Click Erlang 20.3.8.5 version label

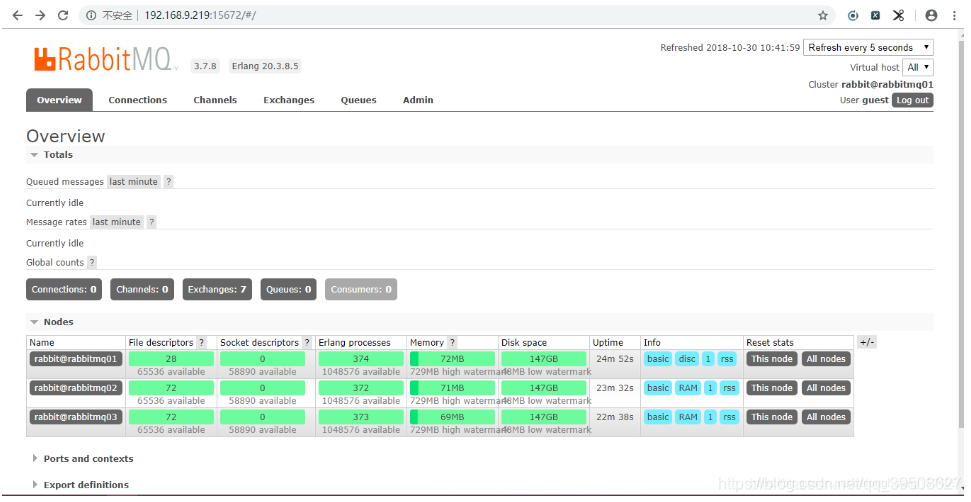tap(265, 66)
